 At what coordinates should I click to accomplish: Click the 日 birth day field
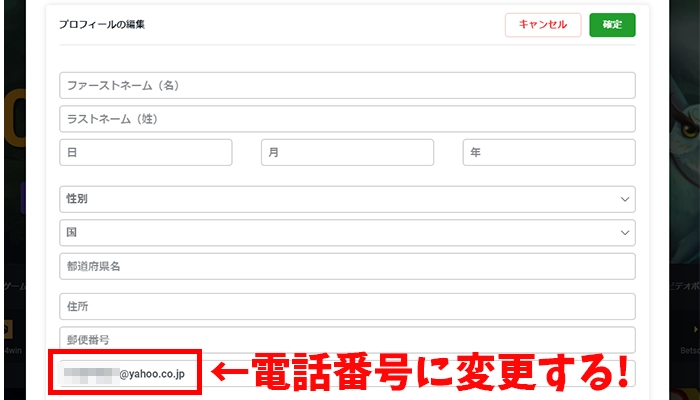click(x=146, y=152)
